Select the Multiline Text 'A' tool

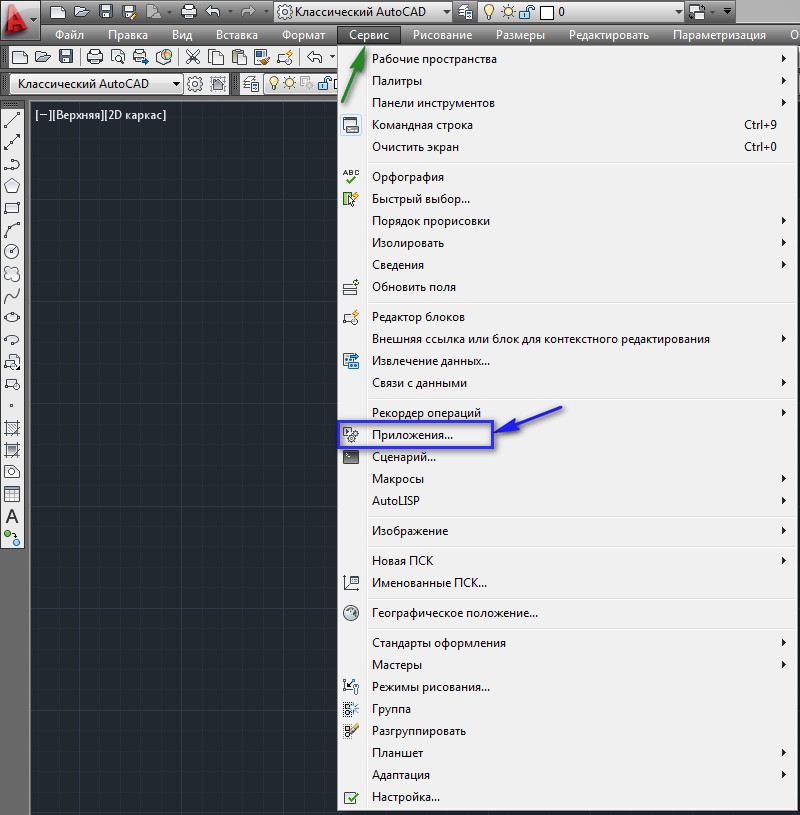12,516
